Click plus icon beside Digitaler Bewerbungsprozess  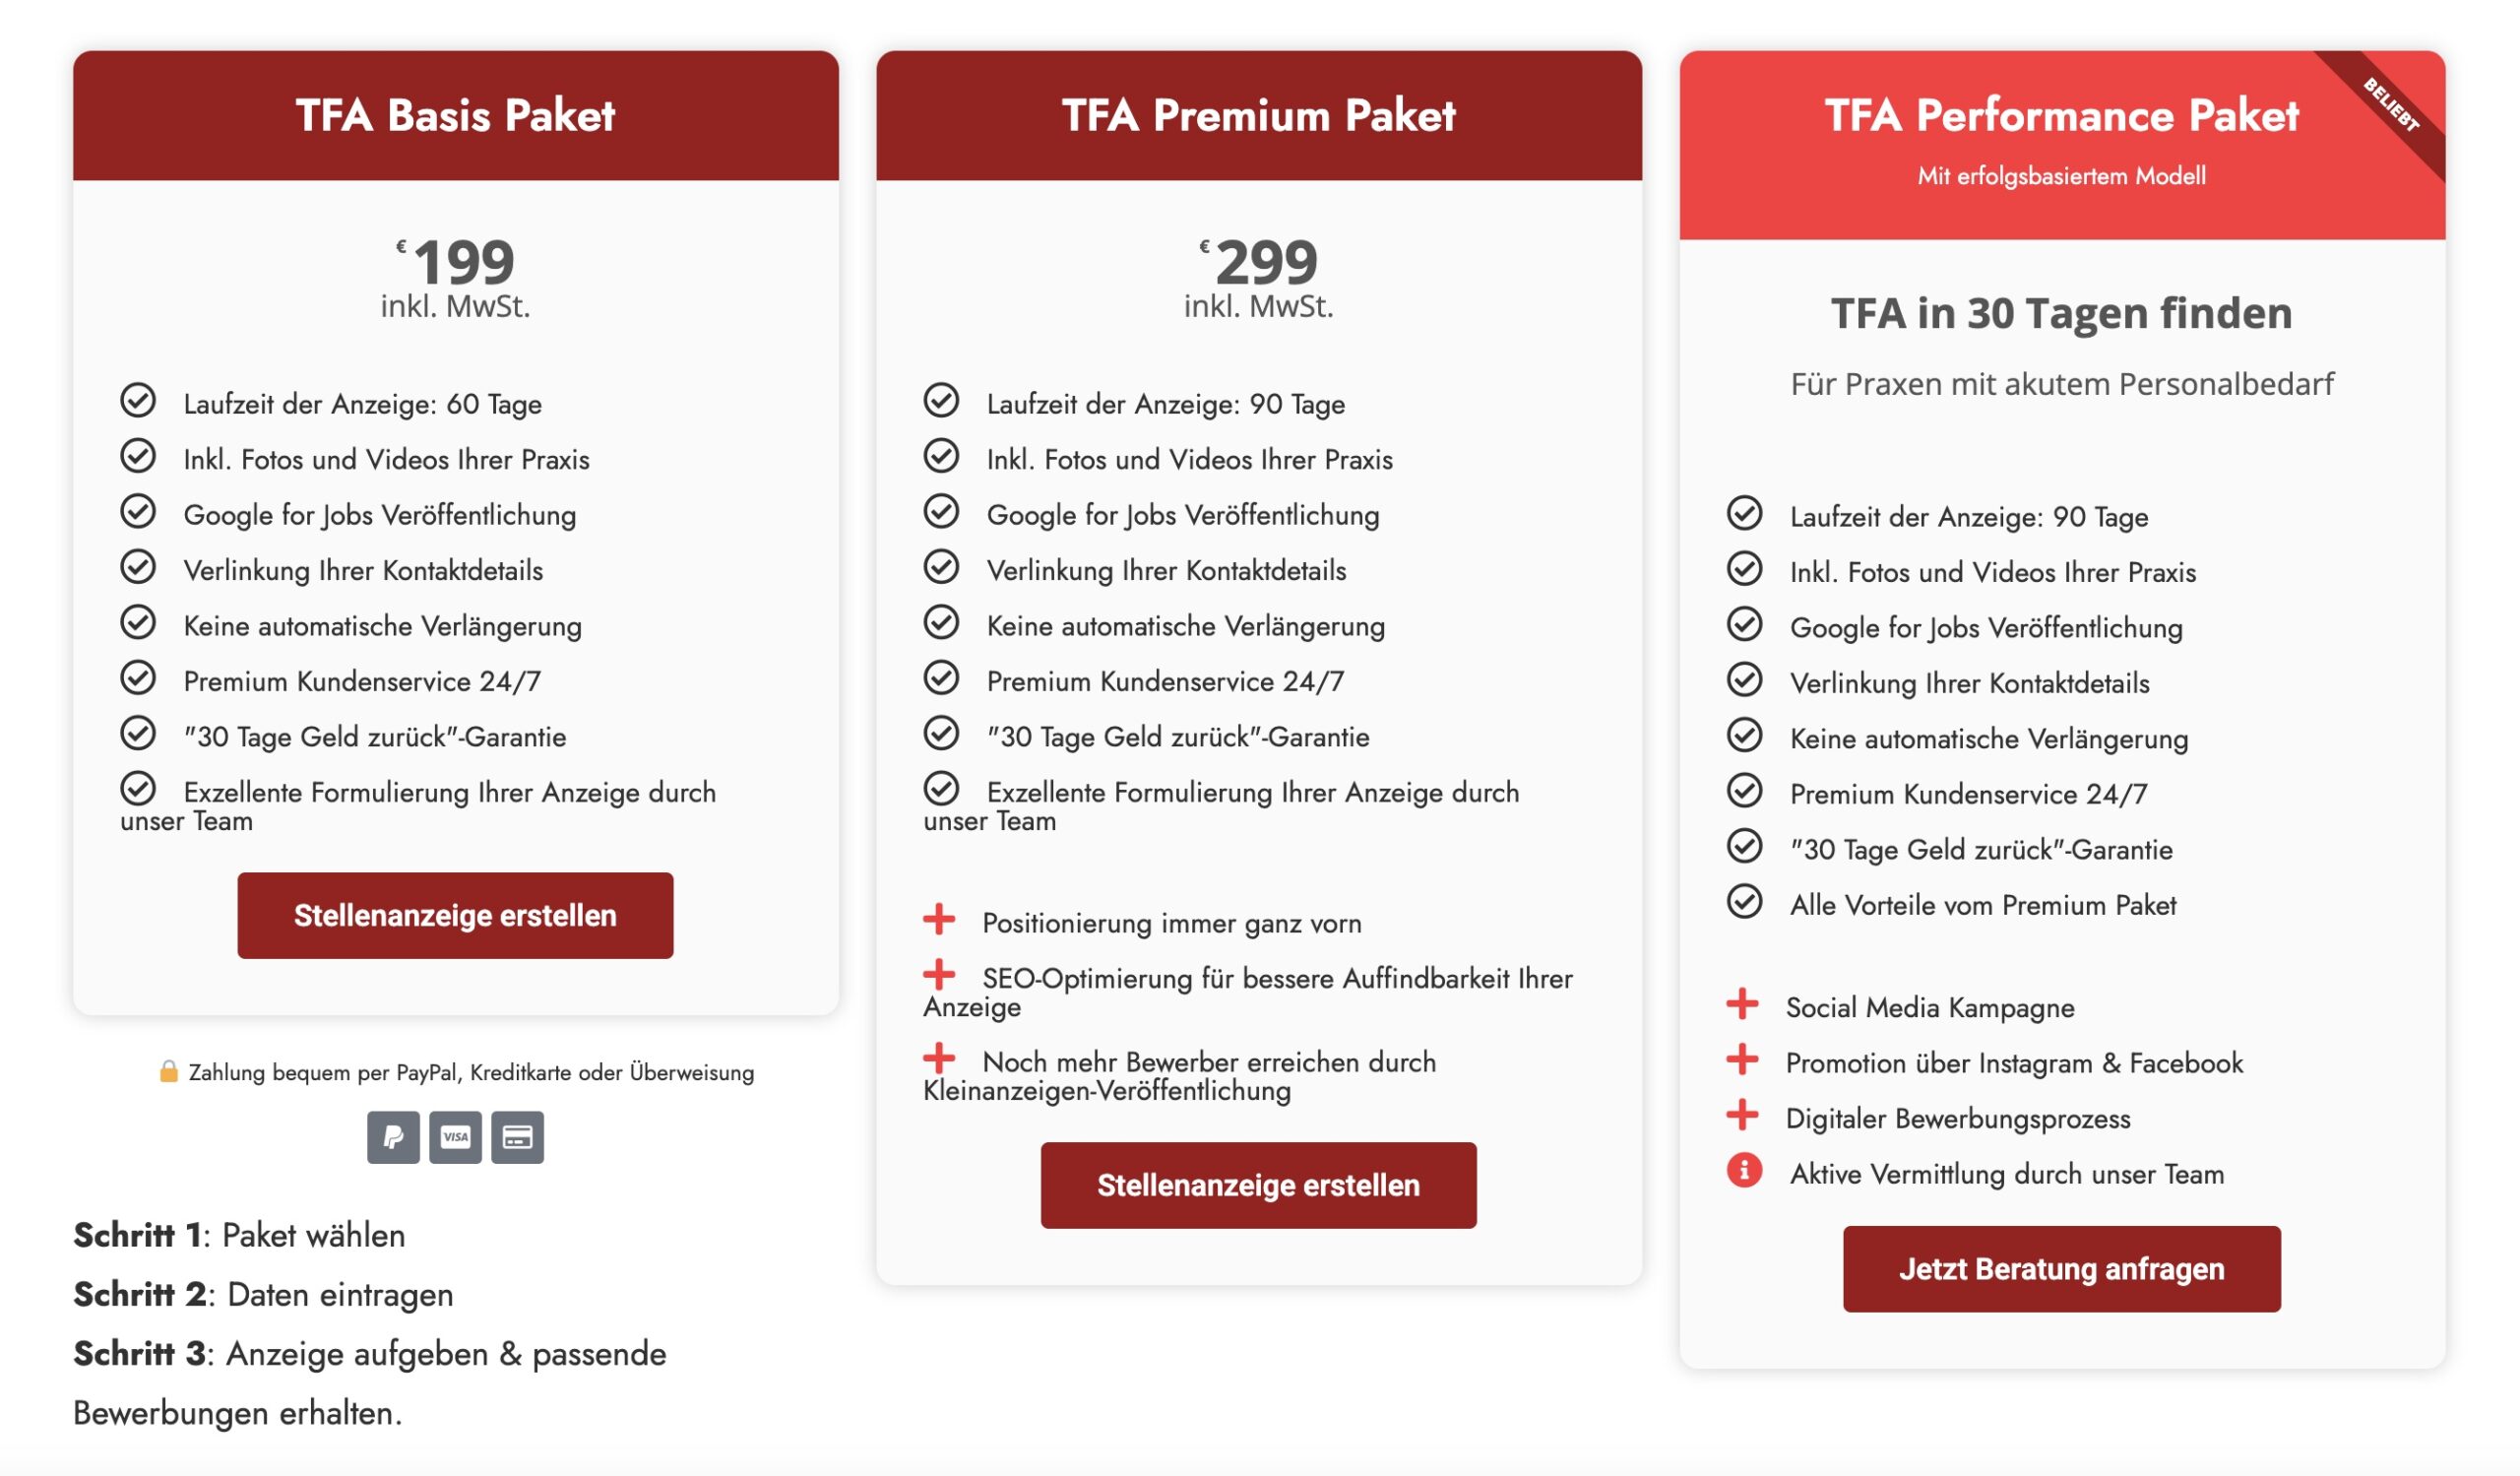click(x=1742, y=1115)
